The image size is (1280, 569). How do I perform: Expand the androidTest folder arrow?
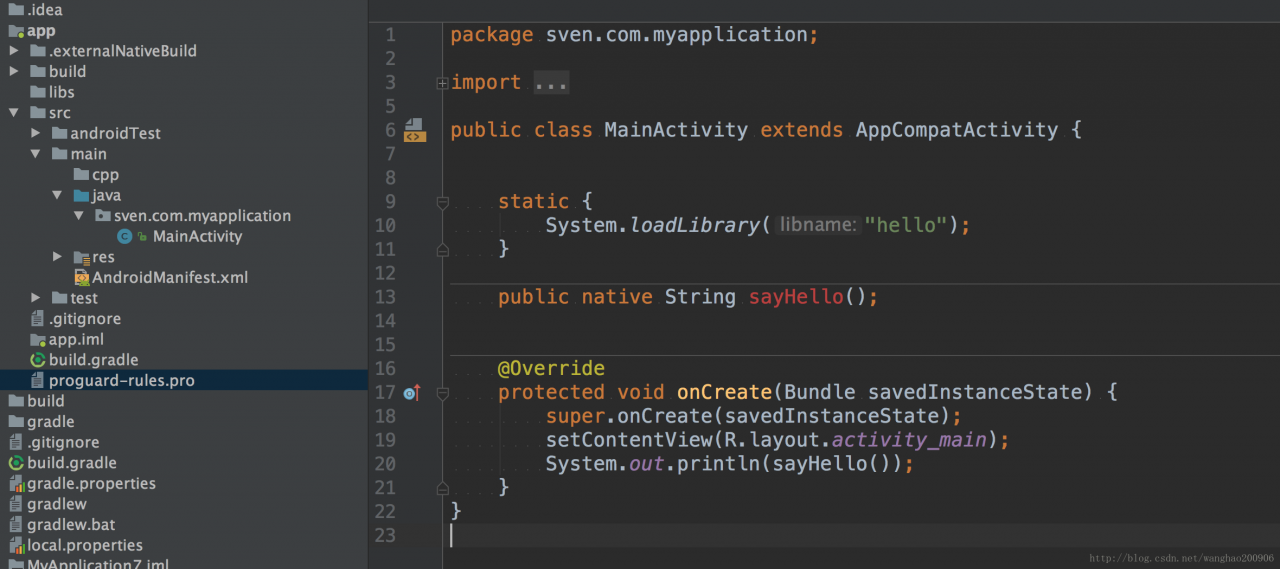click(36, 133)
